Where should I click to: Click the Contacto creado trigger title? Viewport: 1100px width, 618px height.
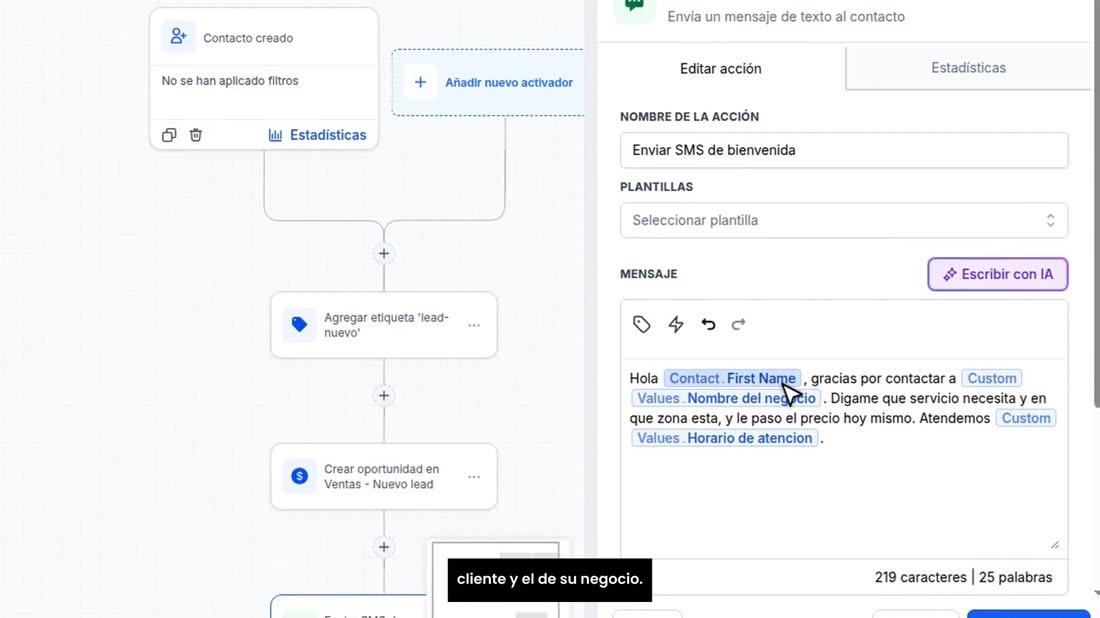[248, 38]
